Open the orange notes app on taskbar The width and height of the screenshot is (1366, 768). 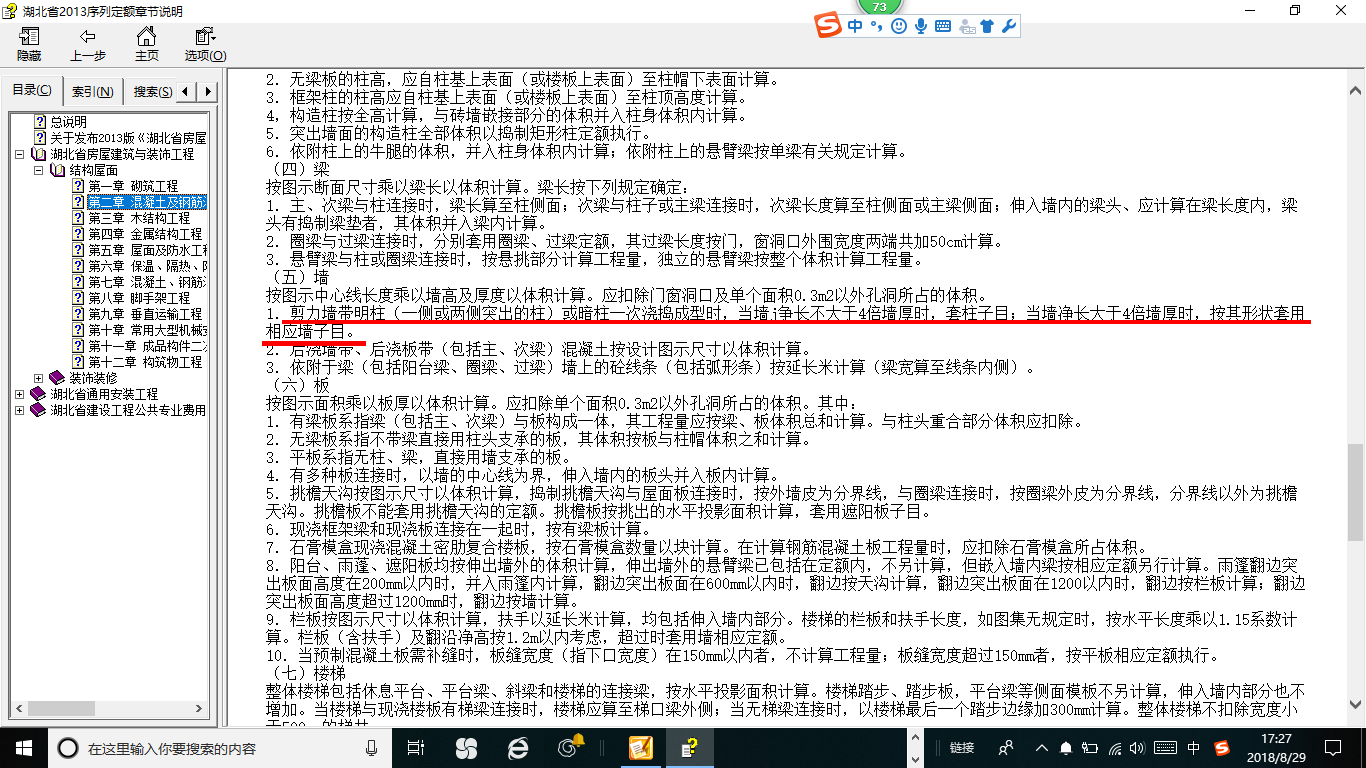640,747
